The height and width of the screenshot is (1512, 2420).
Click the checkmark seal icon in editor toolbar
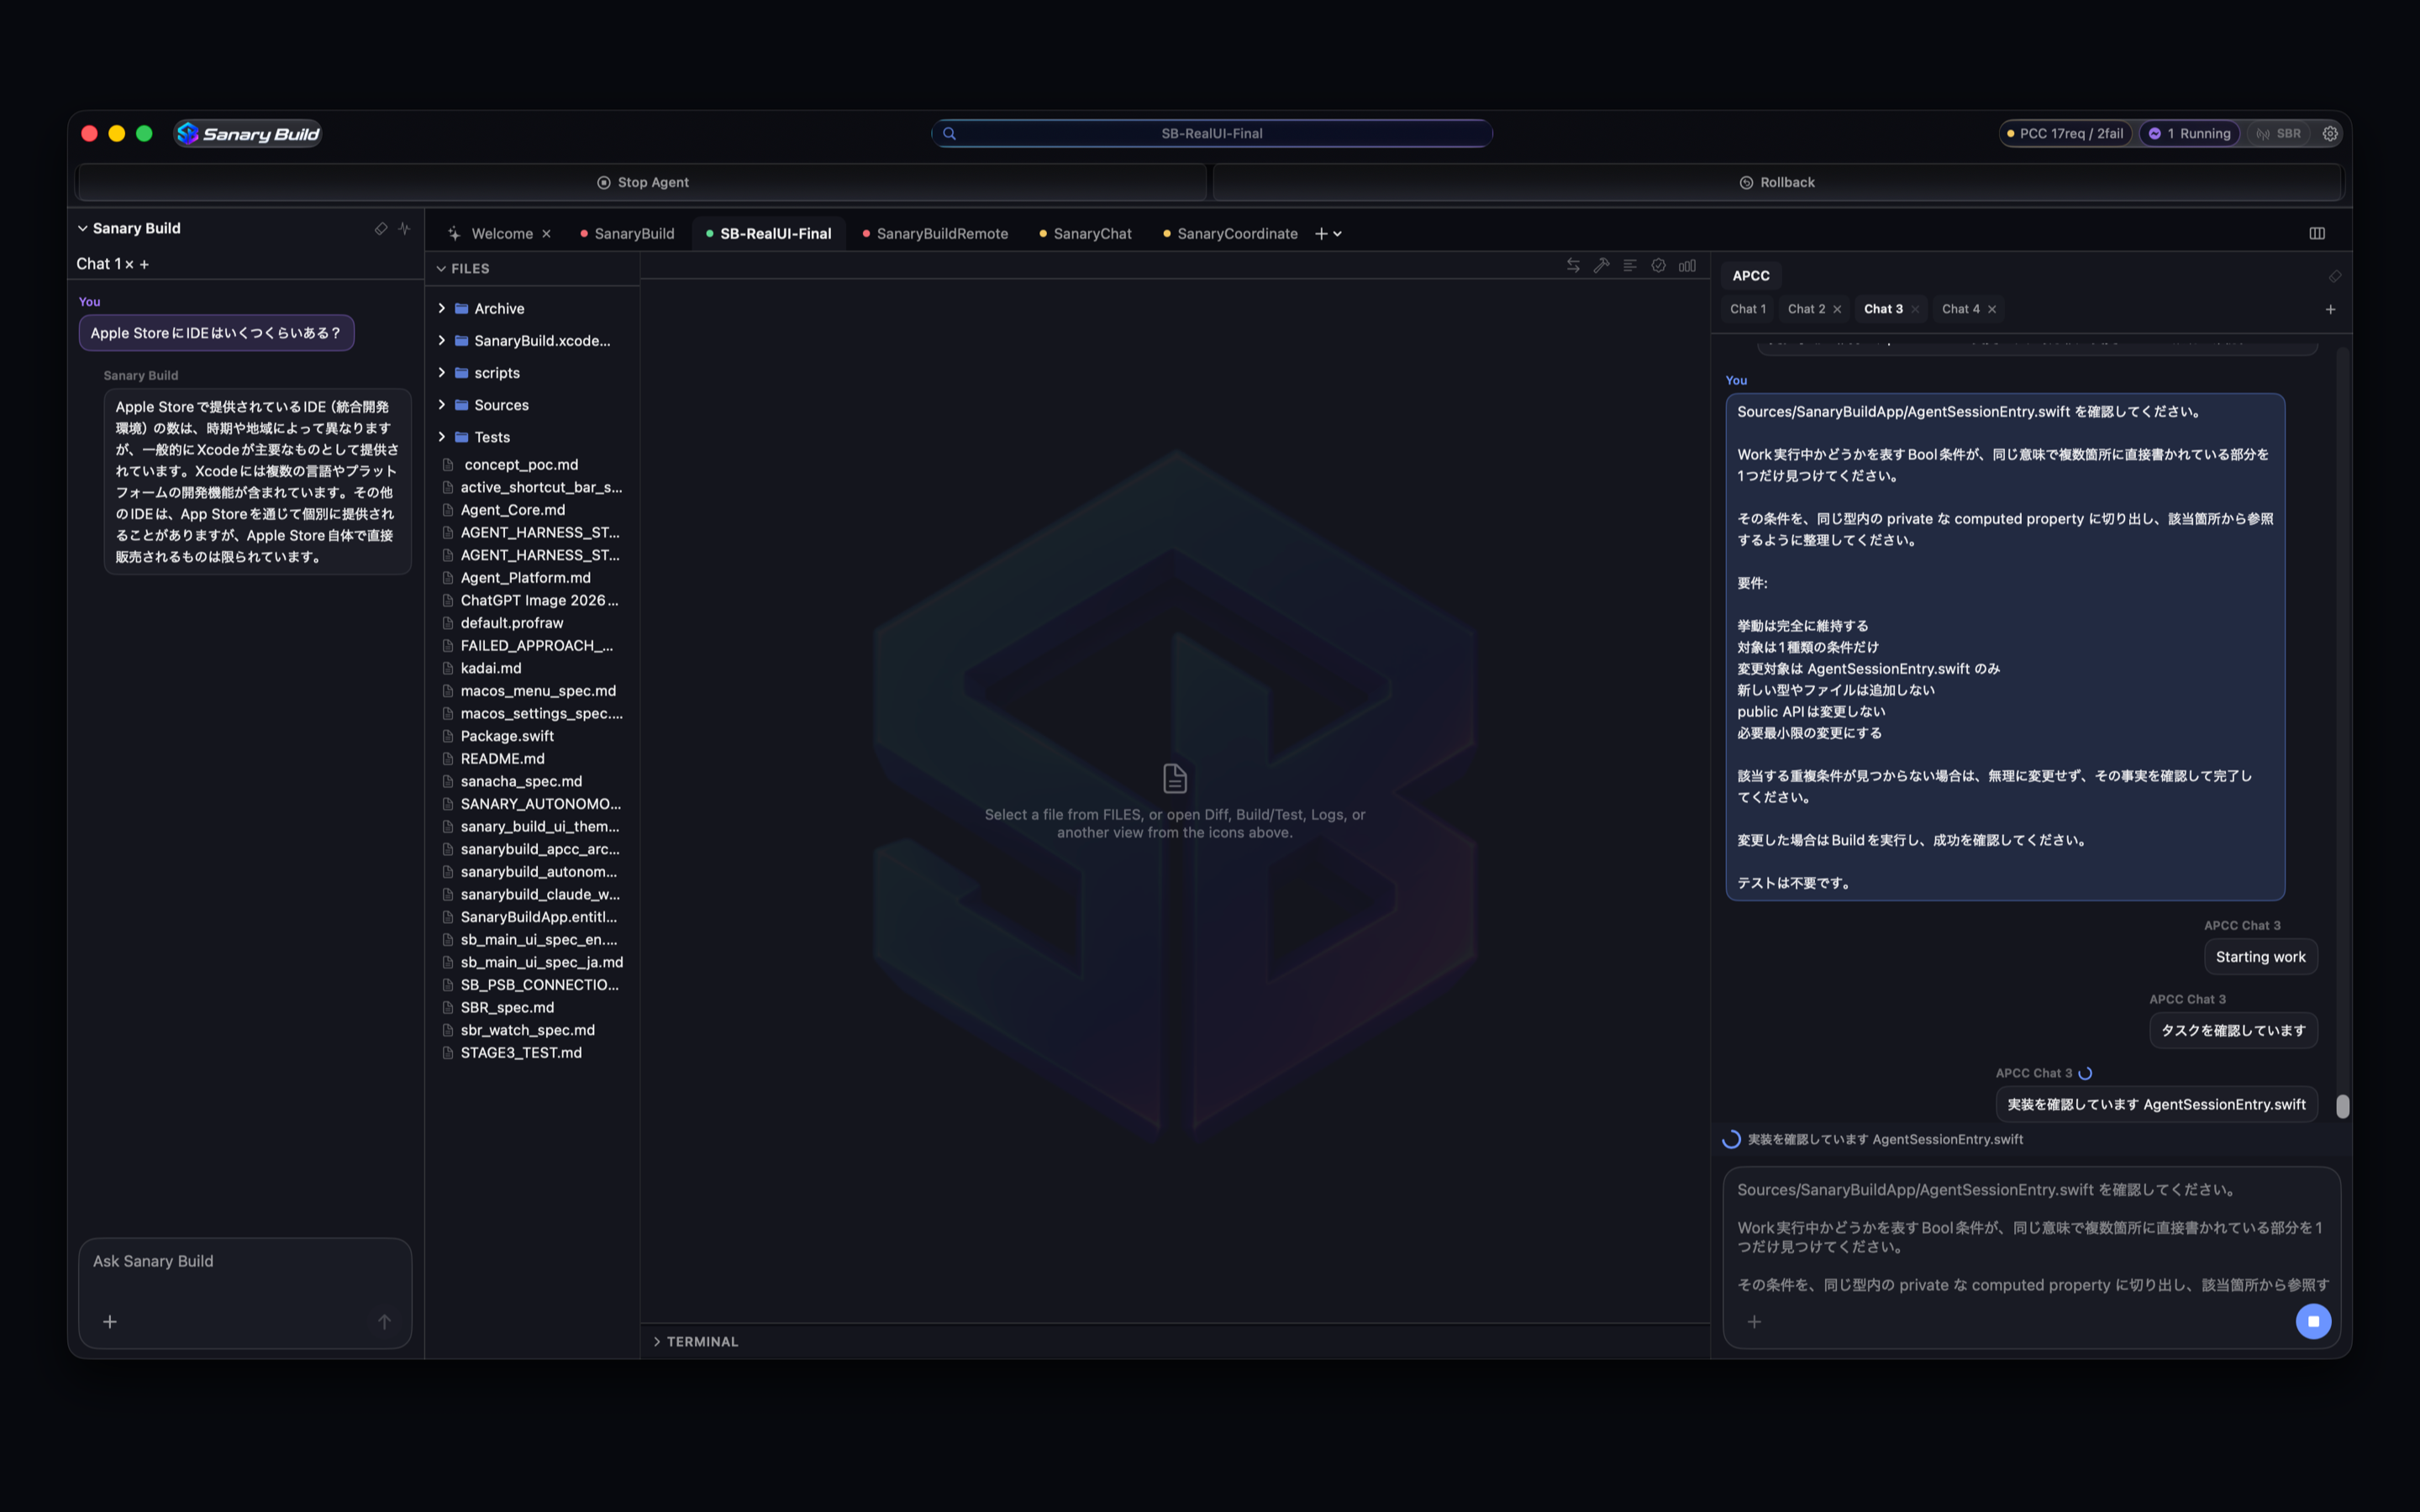[1658, 265]
